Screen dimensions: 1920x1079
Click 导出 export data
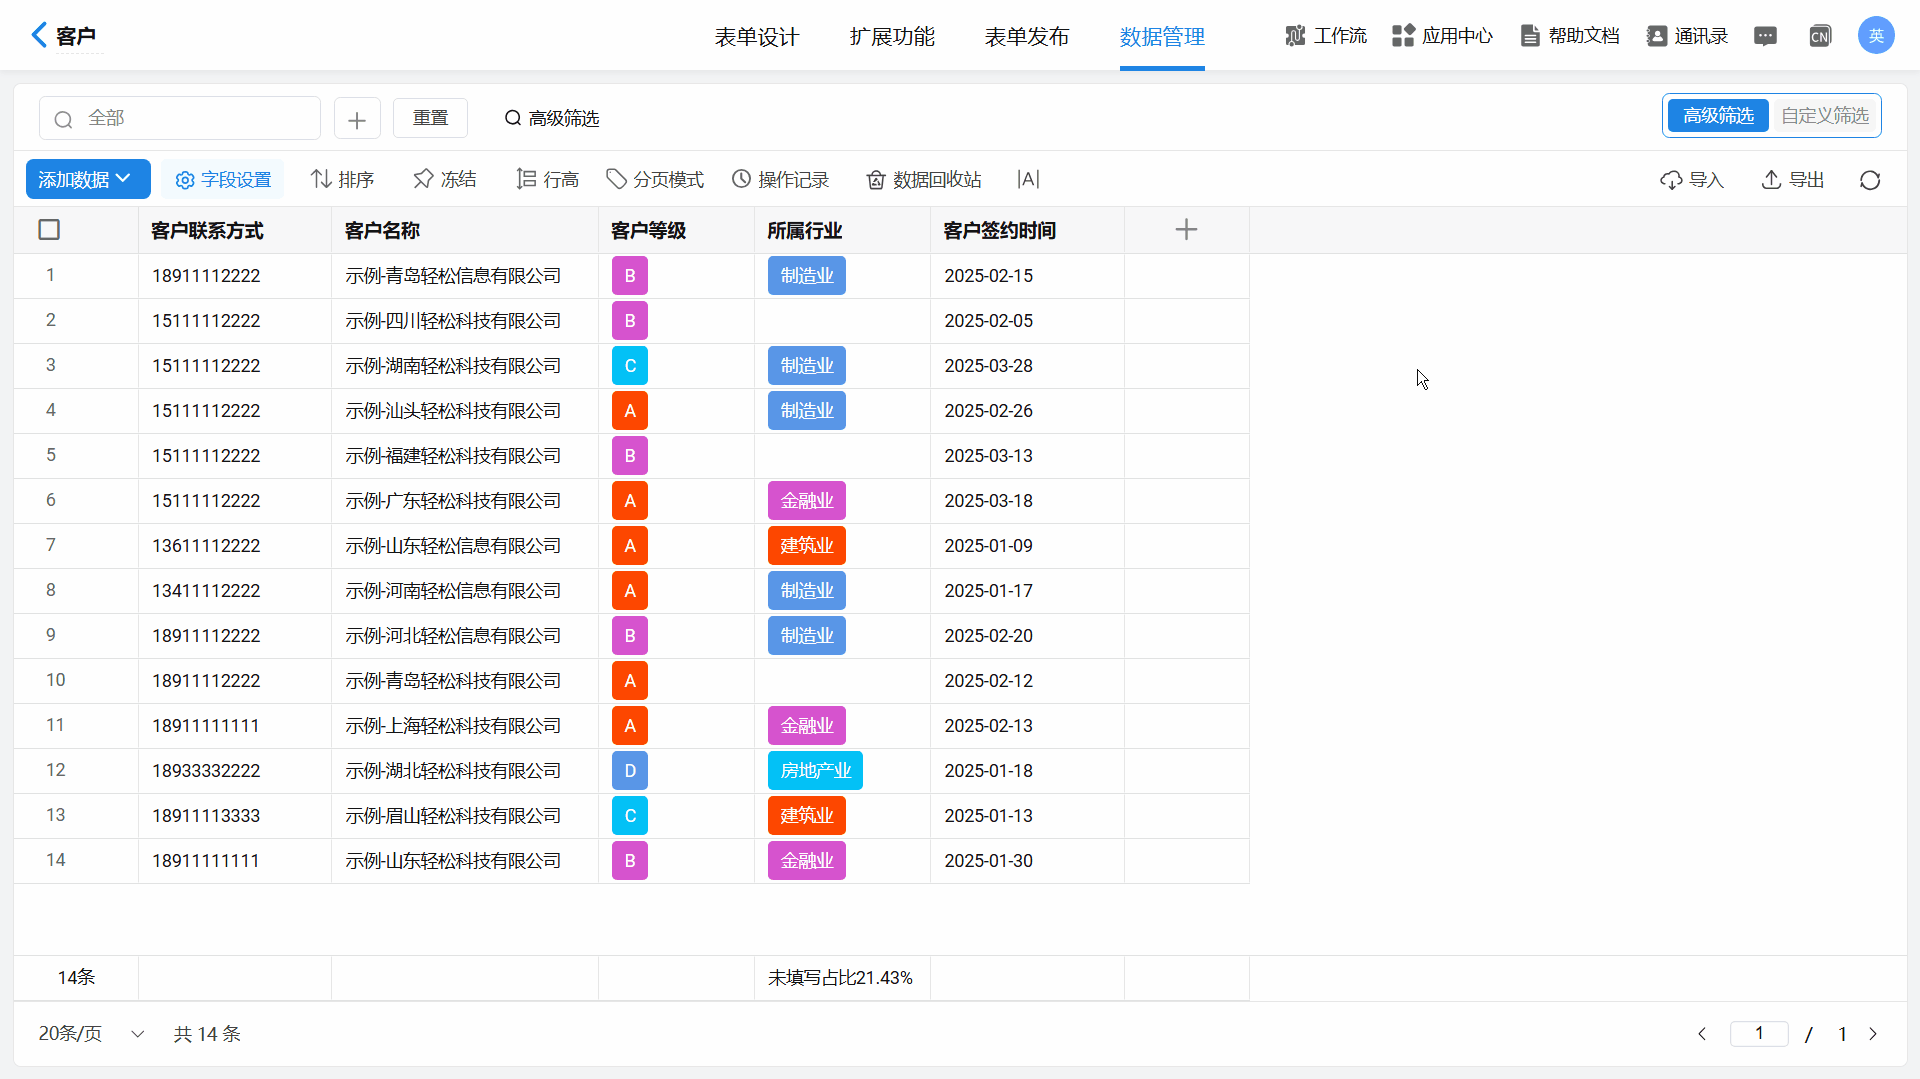[x=1793, y=180]
